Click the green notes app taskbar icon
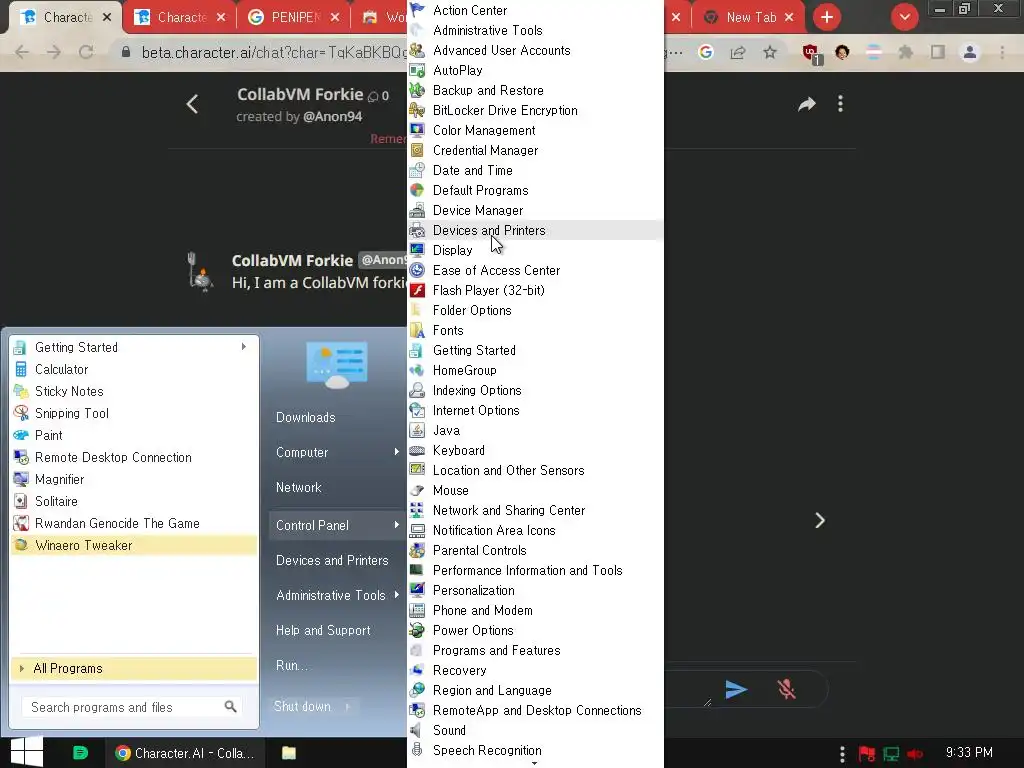Viewport: 1024px width, 768px height. 80,753
